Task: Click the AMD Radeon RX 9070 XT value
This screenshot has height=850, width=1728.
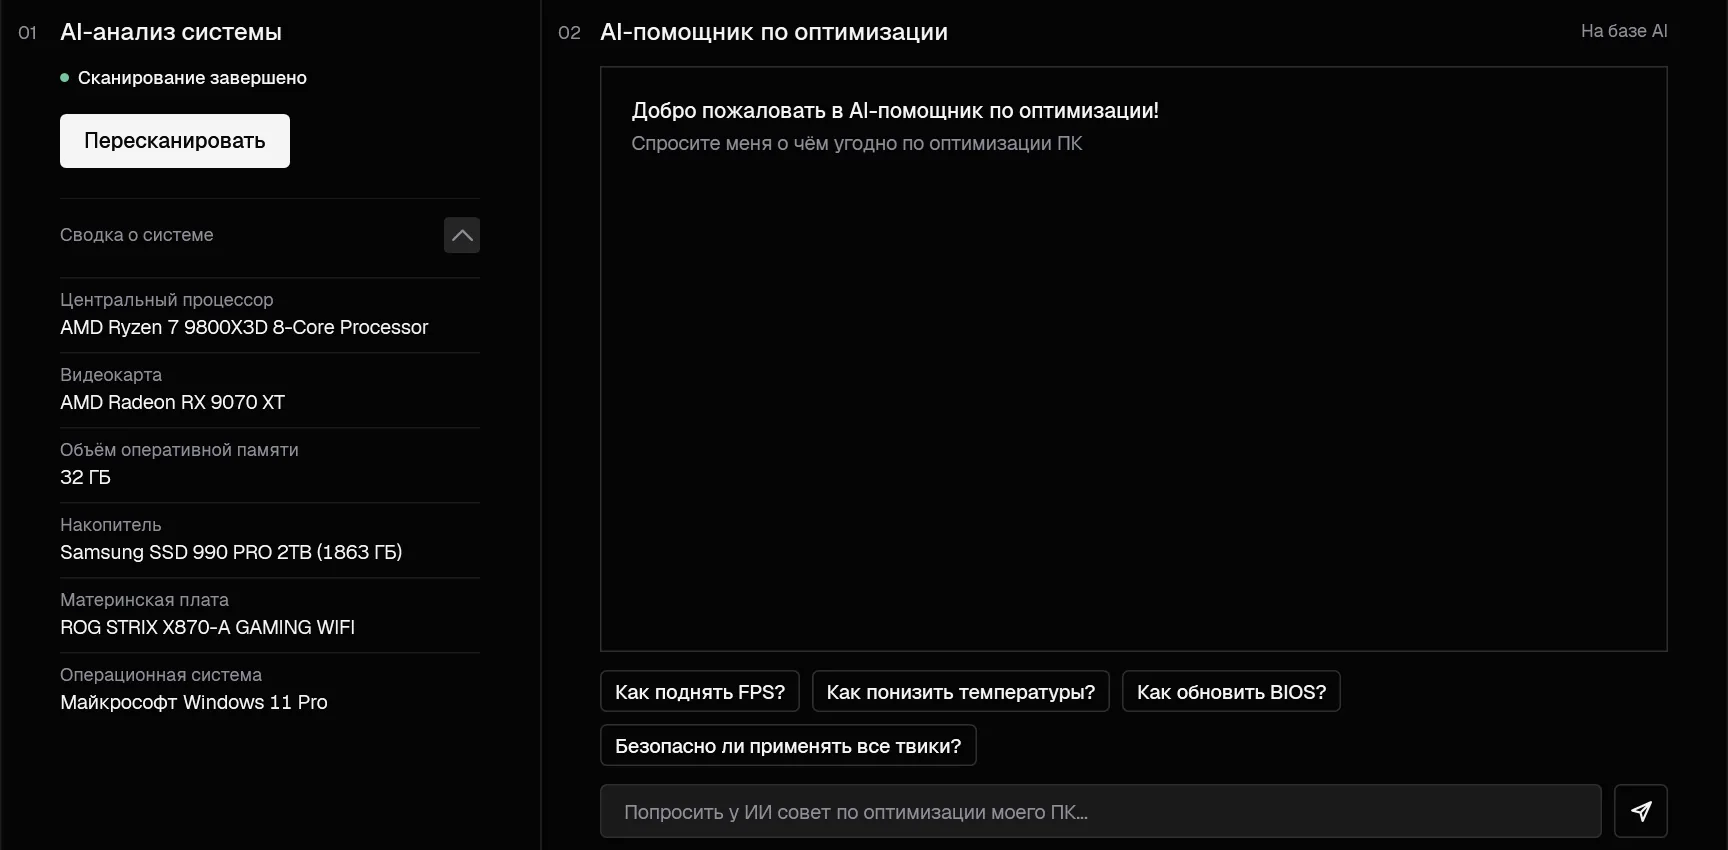Action: click(x=173, y=402)
